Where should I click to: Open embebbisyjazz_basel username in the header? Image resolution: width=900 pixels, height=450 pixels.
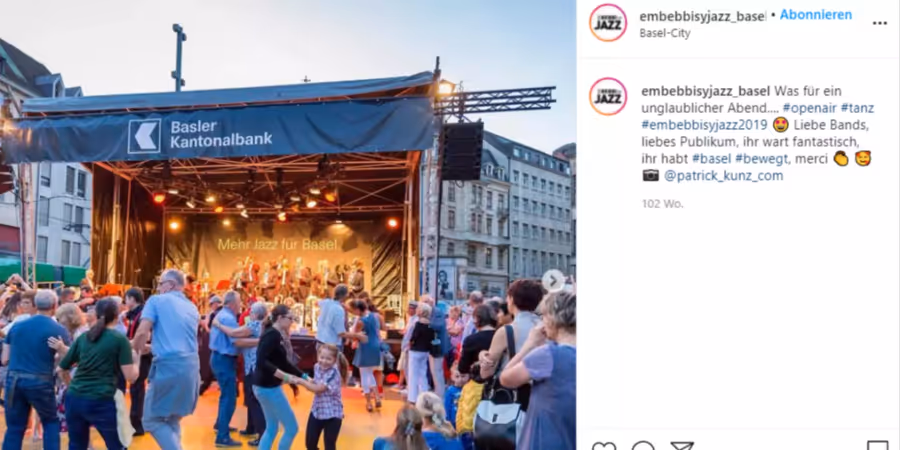point(703,17)
